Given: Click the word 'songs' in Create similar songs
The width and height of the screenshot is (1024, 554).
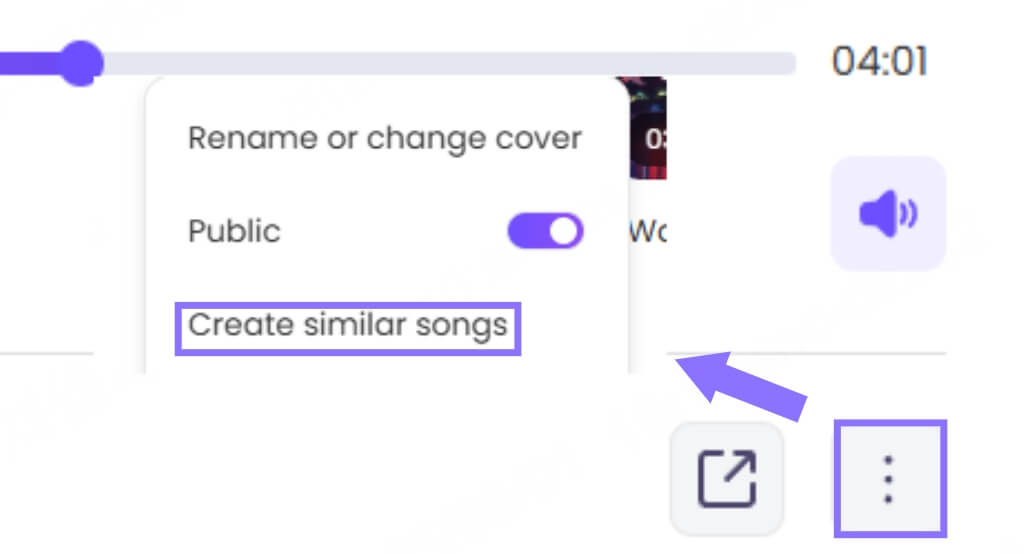Looking at the screenshot, I should click(x=466, y=325).
